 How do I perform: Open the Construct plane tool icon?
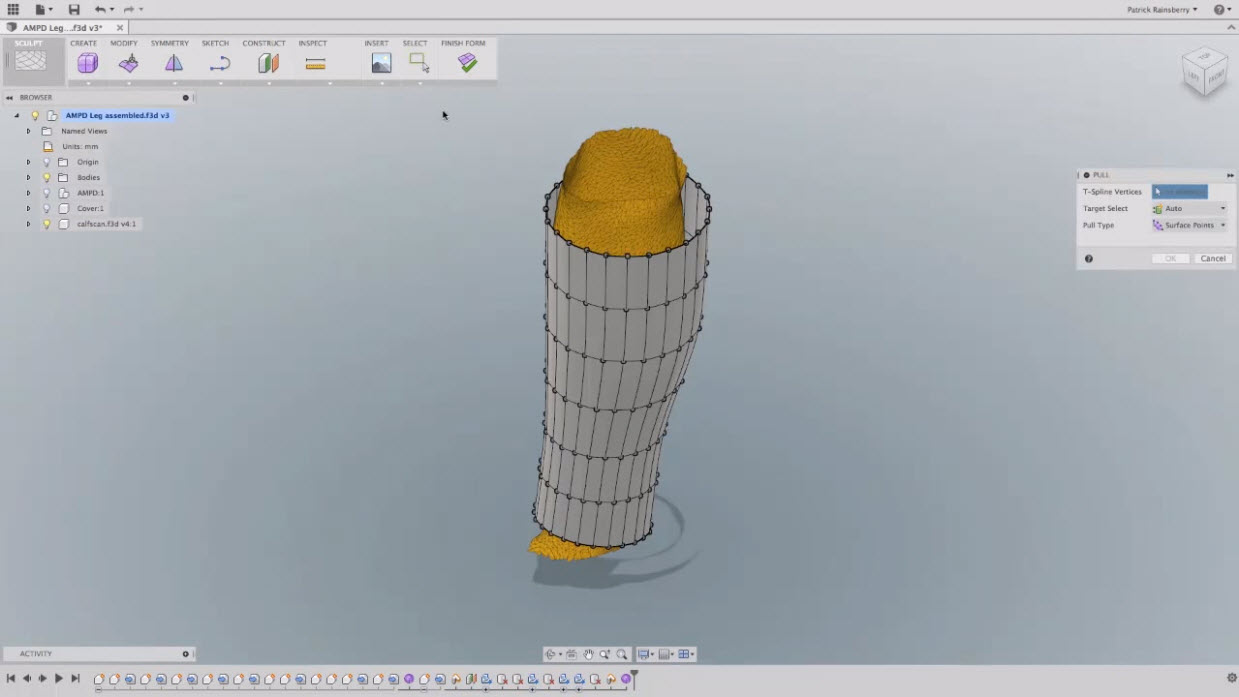click(x=268, y=63)
